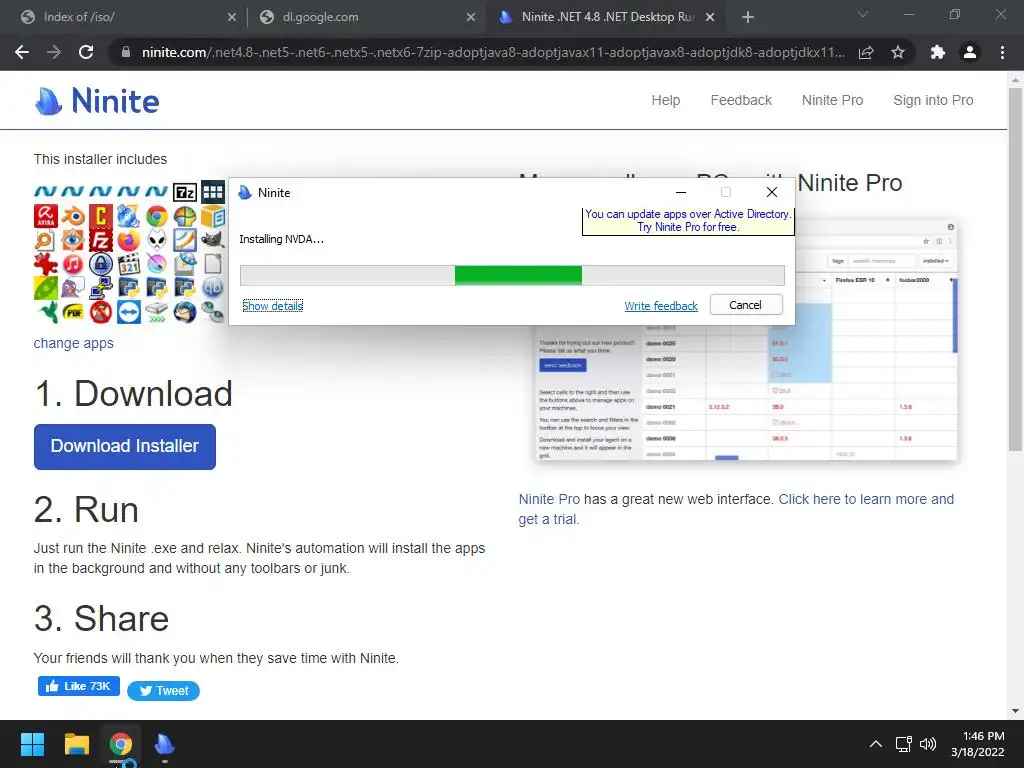Screen dimensions: 1024x768
Task: Click the TeraCopy drive icon
Action: click(157, 312)
